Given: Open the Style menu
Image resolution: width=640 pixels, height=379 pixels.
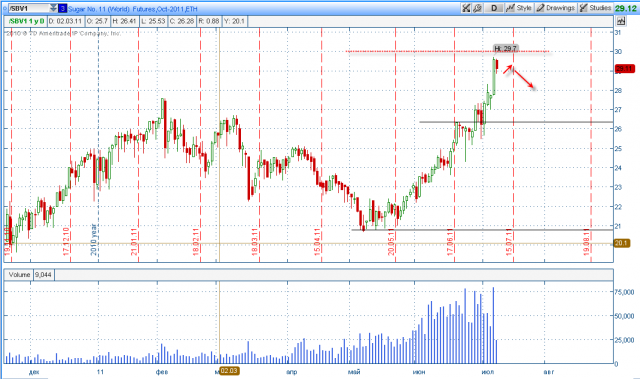Looking at the screenshot, I should 518,8.
